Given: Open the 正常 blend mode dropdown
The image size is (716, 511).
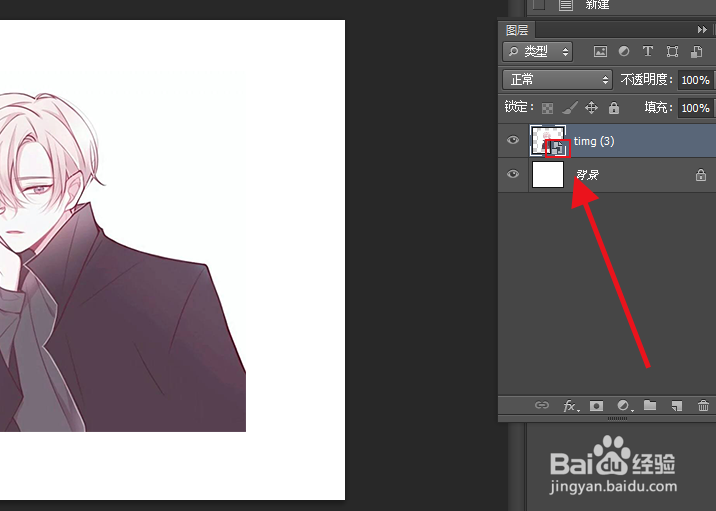Looking at the screenshot, I should click(557, 80).
